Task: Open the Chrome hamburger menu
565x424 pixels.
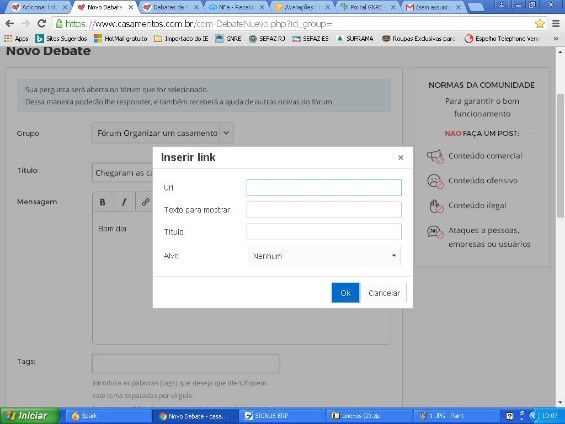Action: coord(556,24)
